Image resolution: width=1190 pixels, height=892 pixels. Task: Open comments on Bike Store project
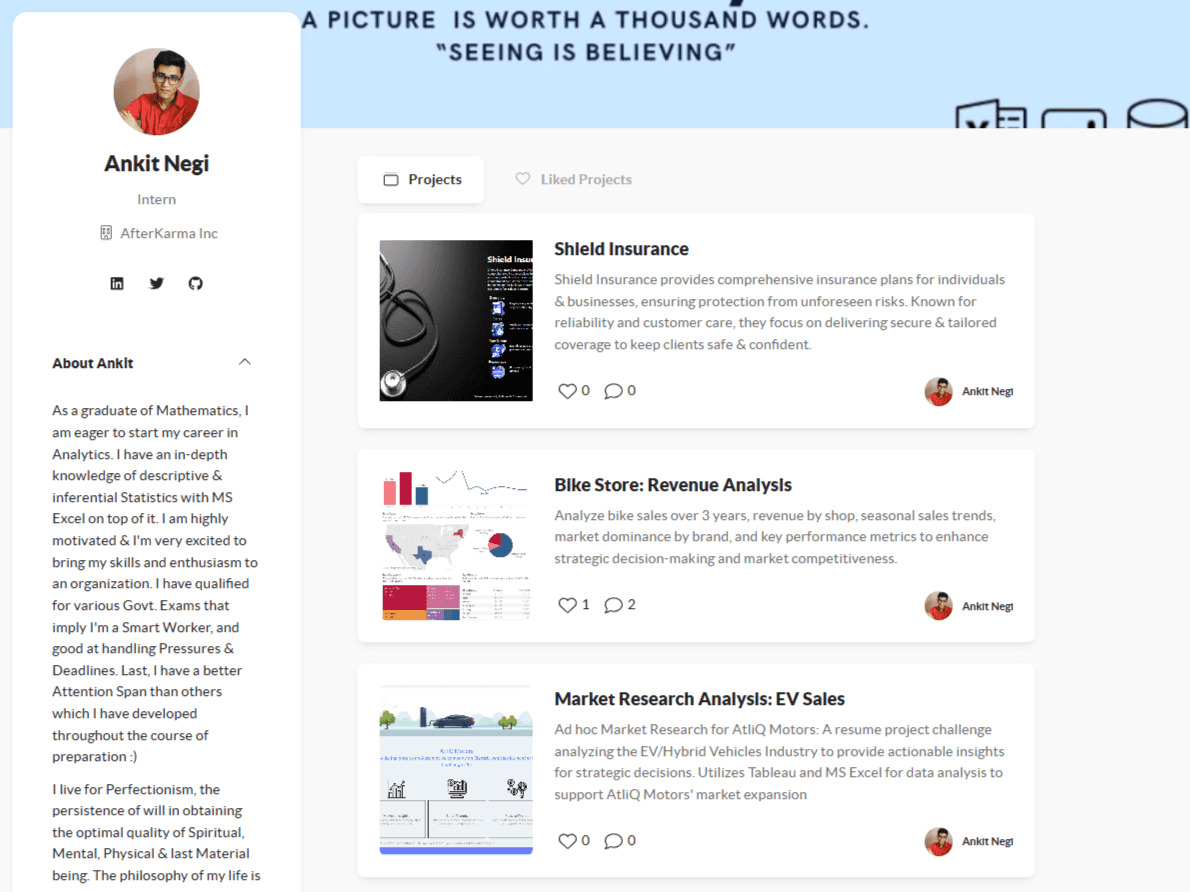click(x=613, y=605)
